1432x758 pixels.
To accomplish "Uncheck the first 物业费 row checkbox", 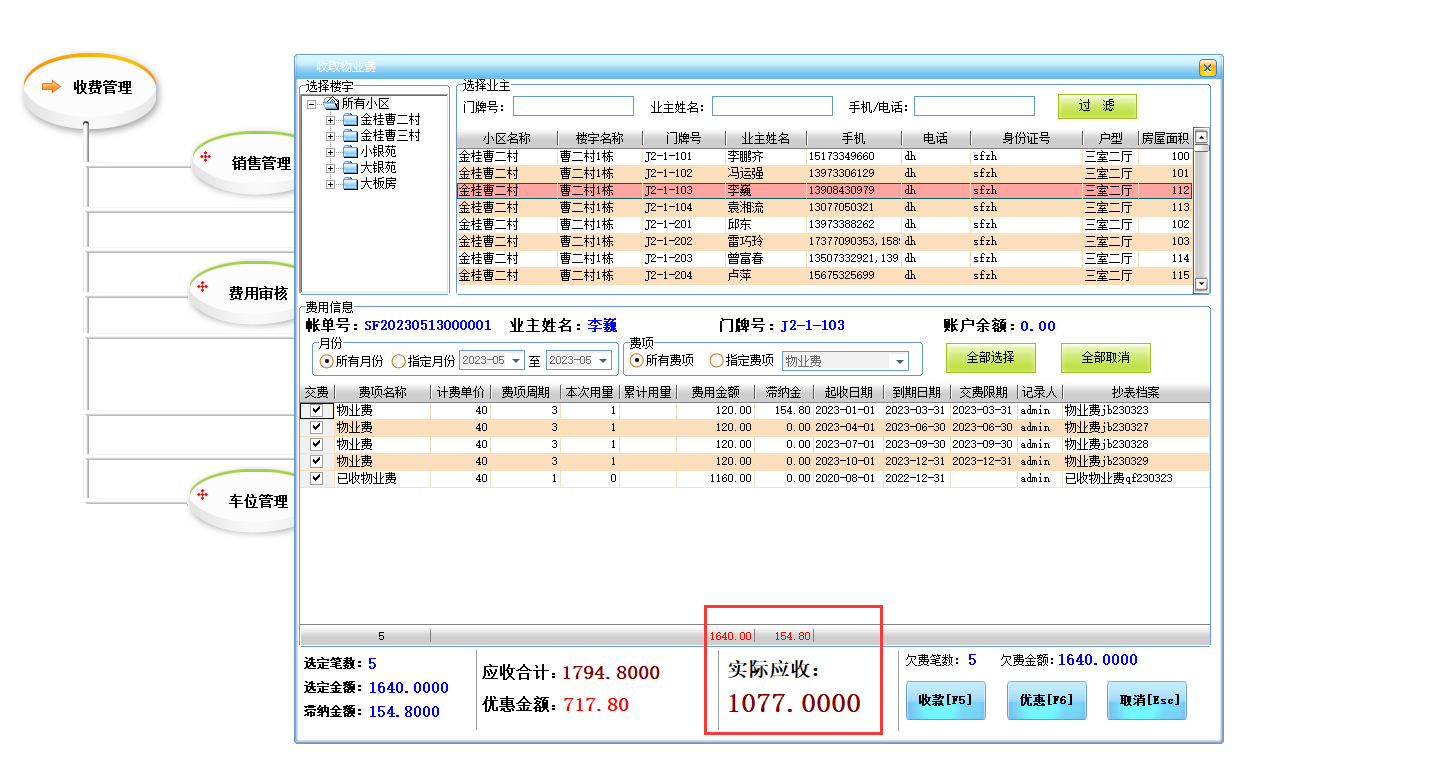I will (316, 410).
